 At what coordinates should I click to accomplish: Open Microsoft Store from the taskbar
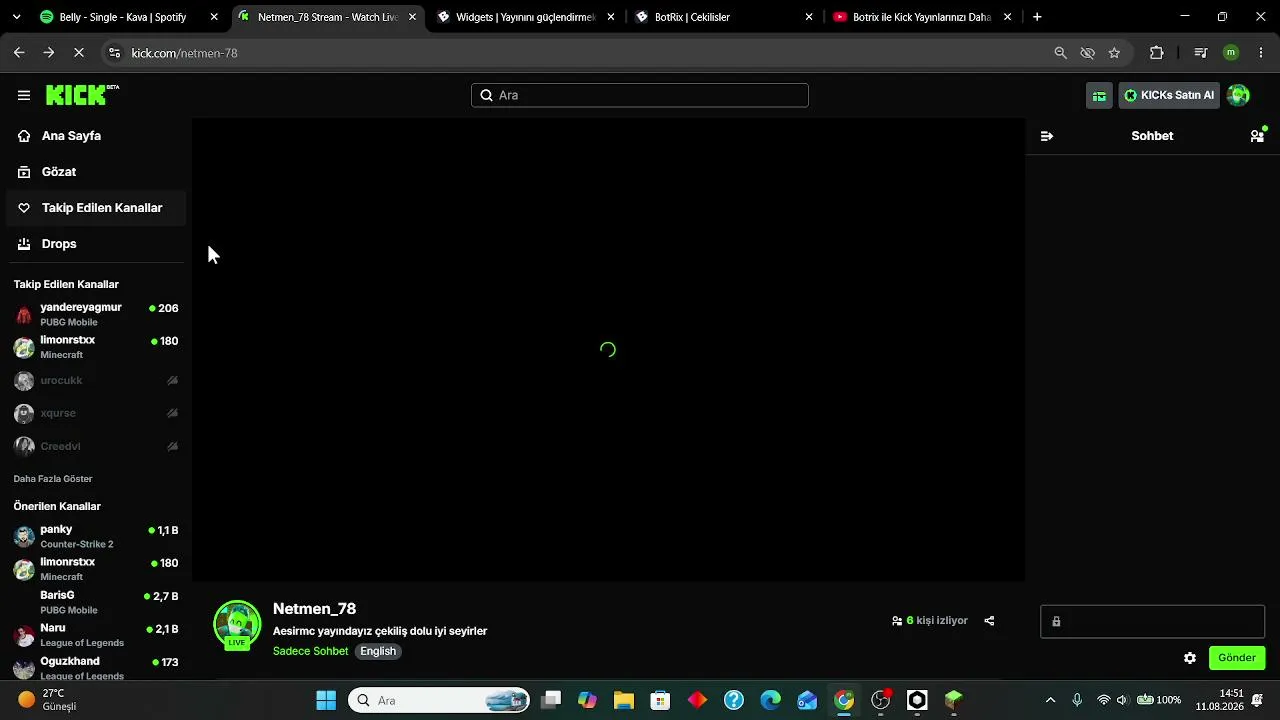[660, 700]
